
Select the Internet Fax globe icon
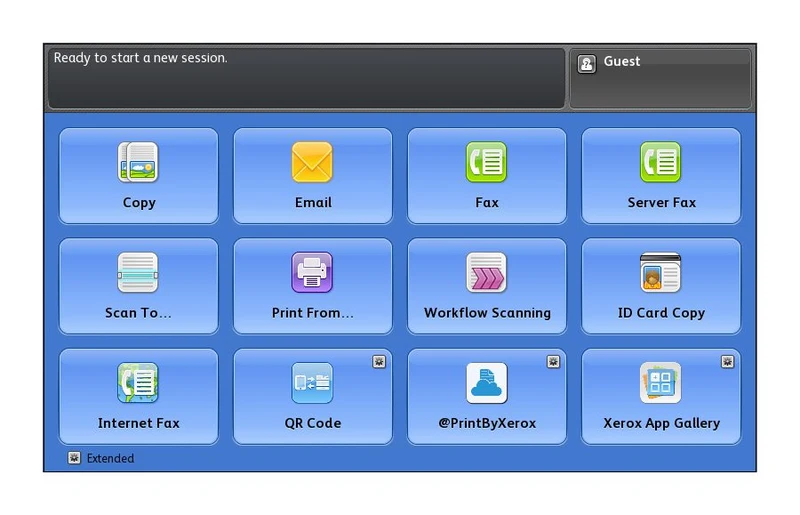(x=138, y=383)
